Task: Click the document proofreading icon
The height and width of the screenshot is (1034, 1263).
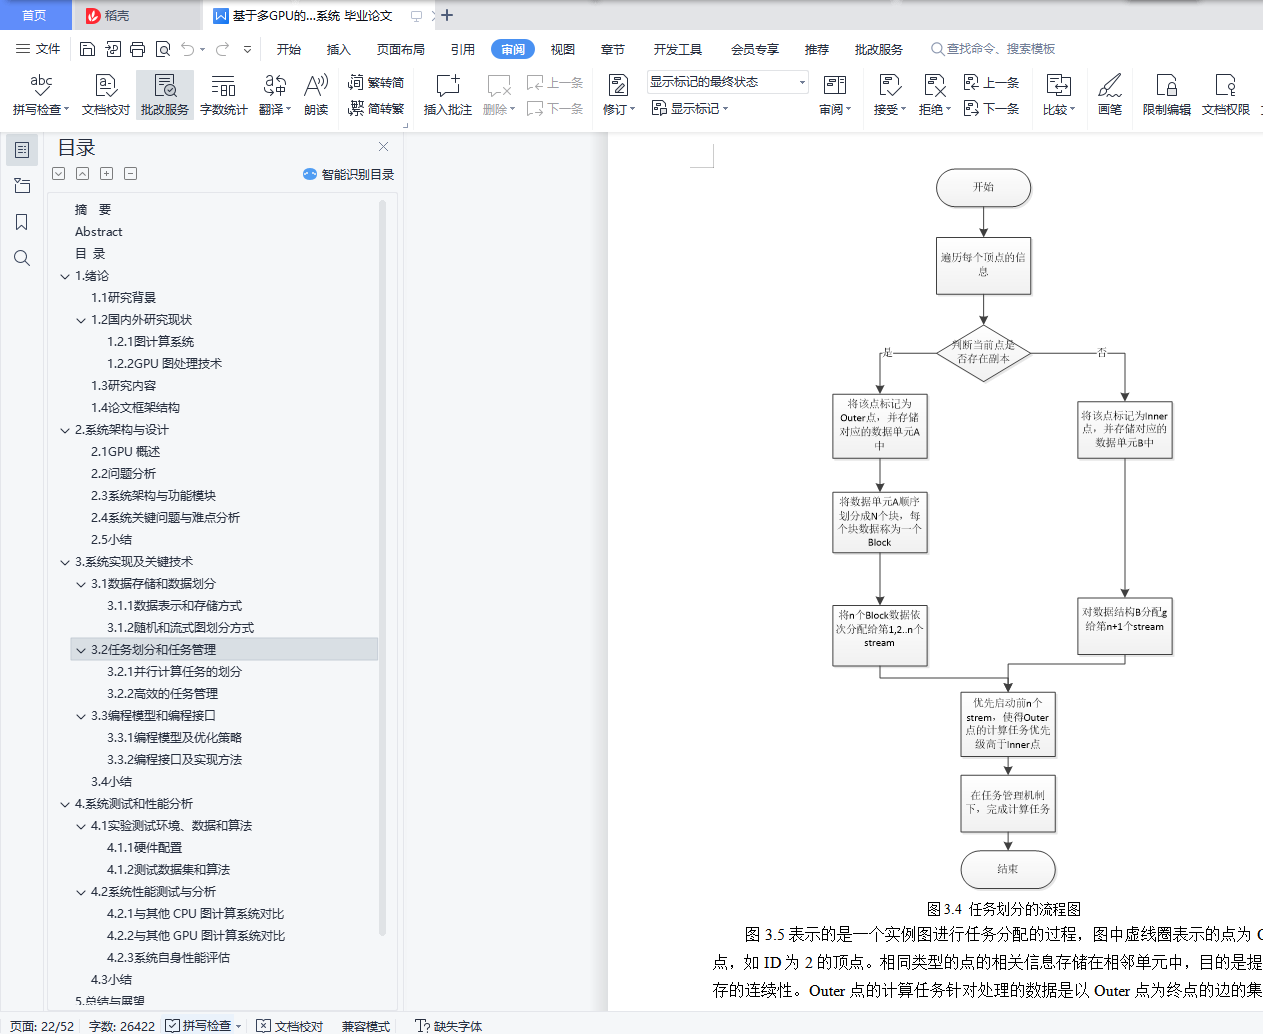Action: tap(106, 95)
